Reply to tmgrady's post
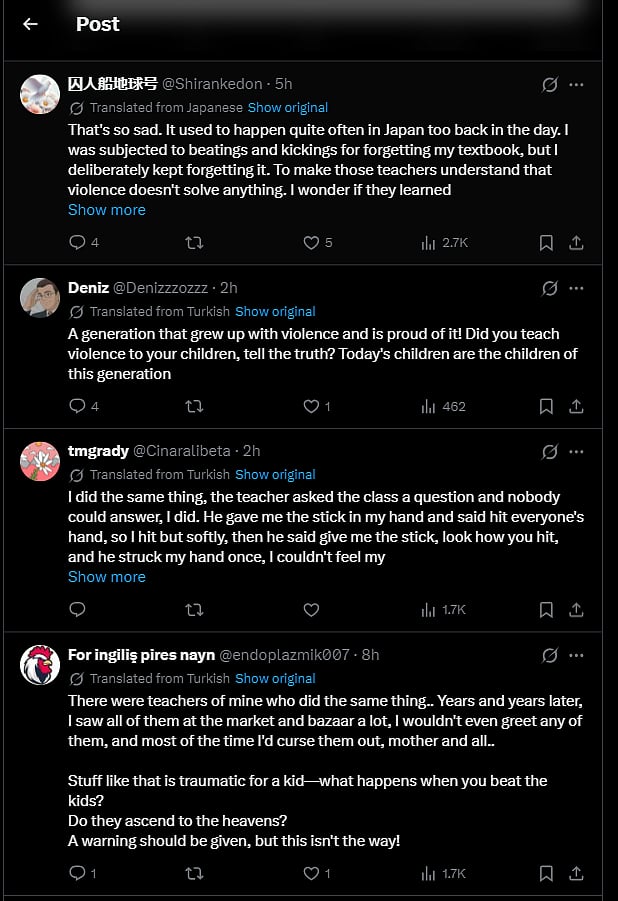Image resolution: width=618 pixels, height=901 pixels. click(77, 609)
